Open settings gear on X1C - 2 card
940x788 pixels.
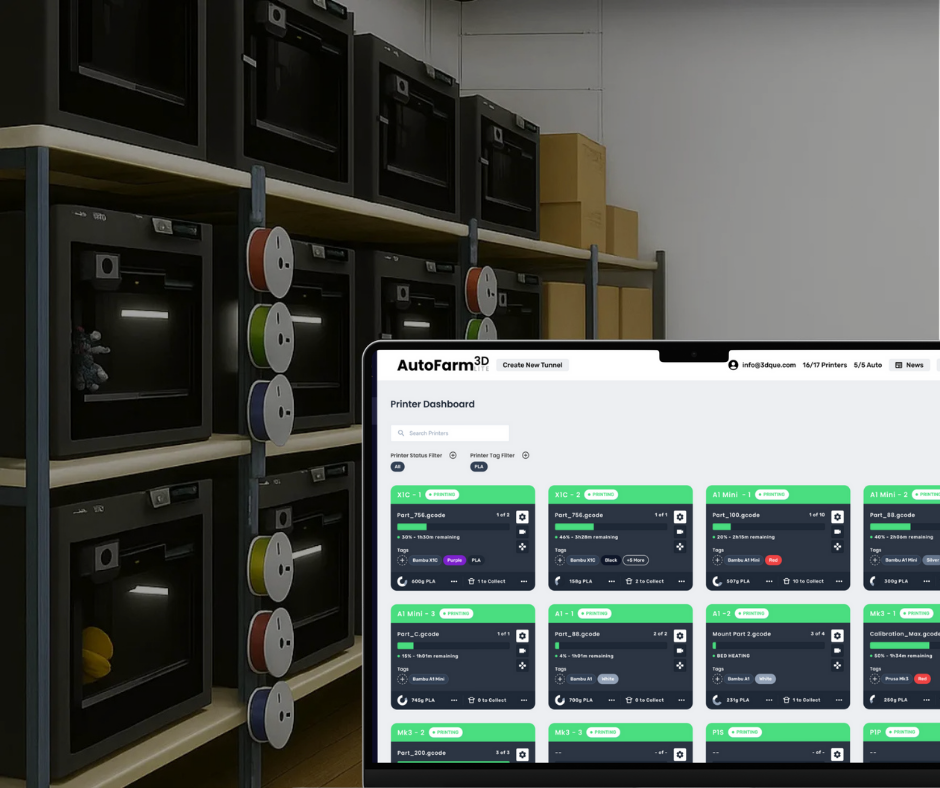(x=680, y=517)
